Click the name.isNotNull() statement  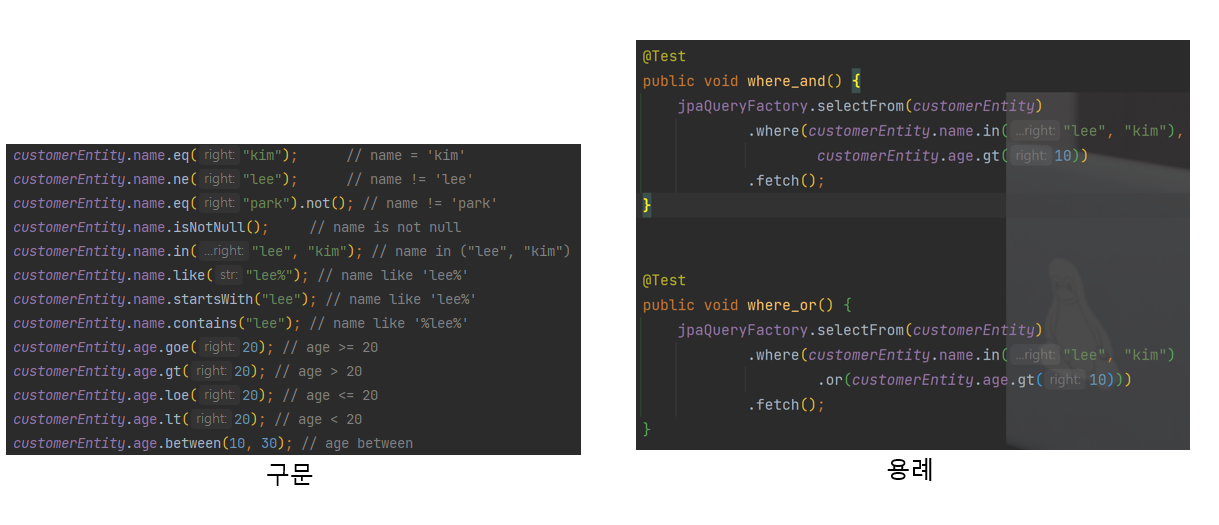click(x=141, y=227)
